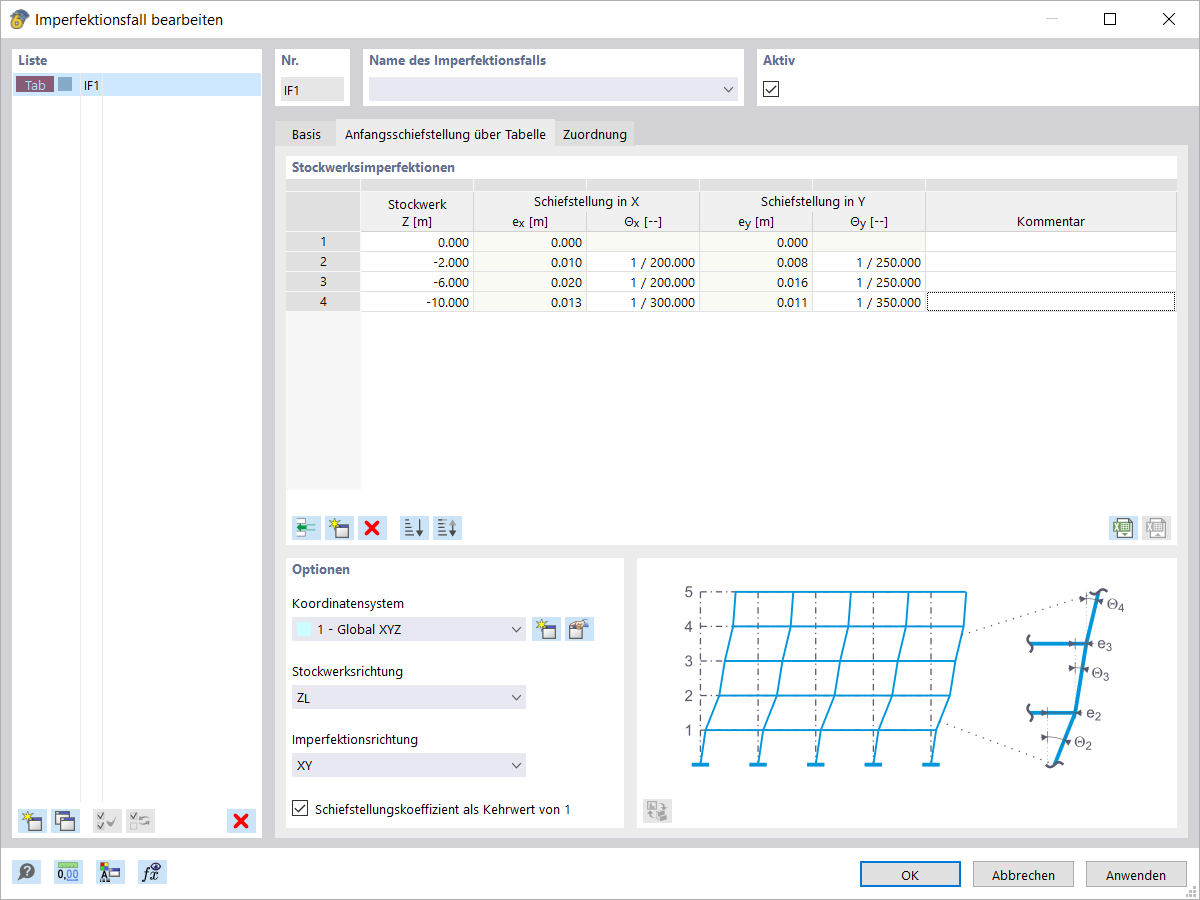This screenshot has height=900, width=1200.
Task: Expand the Imperfektionsrichtung dropdown showing XY
Action: [409, 765]
